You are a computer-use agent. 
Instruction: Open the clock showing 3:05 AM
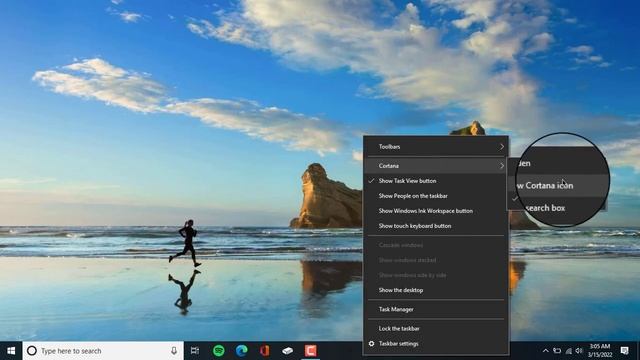600,351
